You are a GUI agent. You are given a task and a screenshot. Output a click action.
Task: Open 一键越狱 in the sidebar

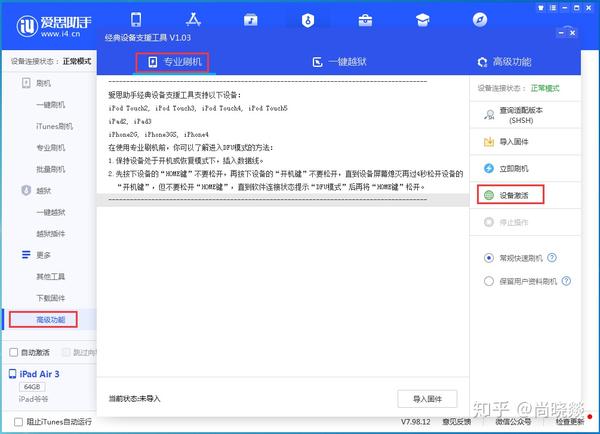coord(51,212)
